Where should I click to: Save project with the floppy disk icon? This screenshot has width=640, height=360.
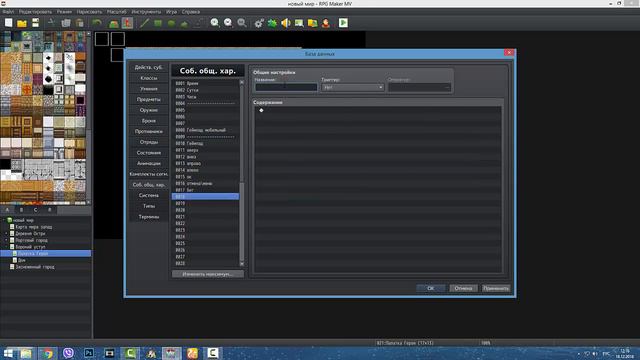36,23
